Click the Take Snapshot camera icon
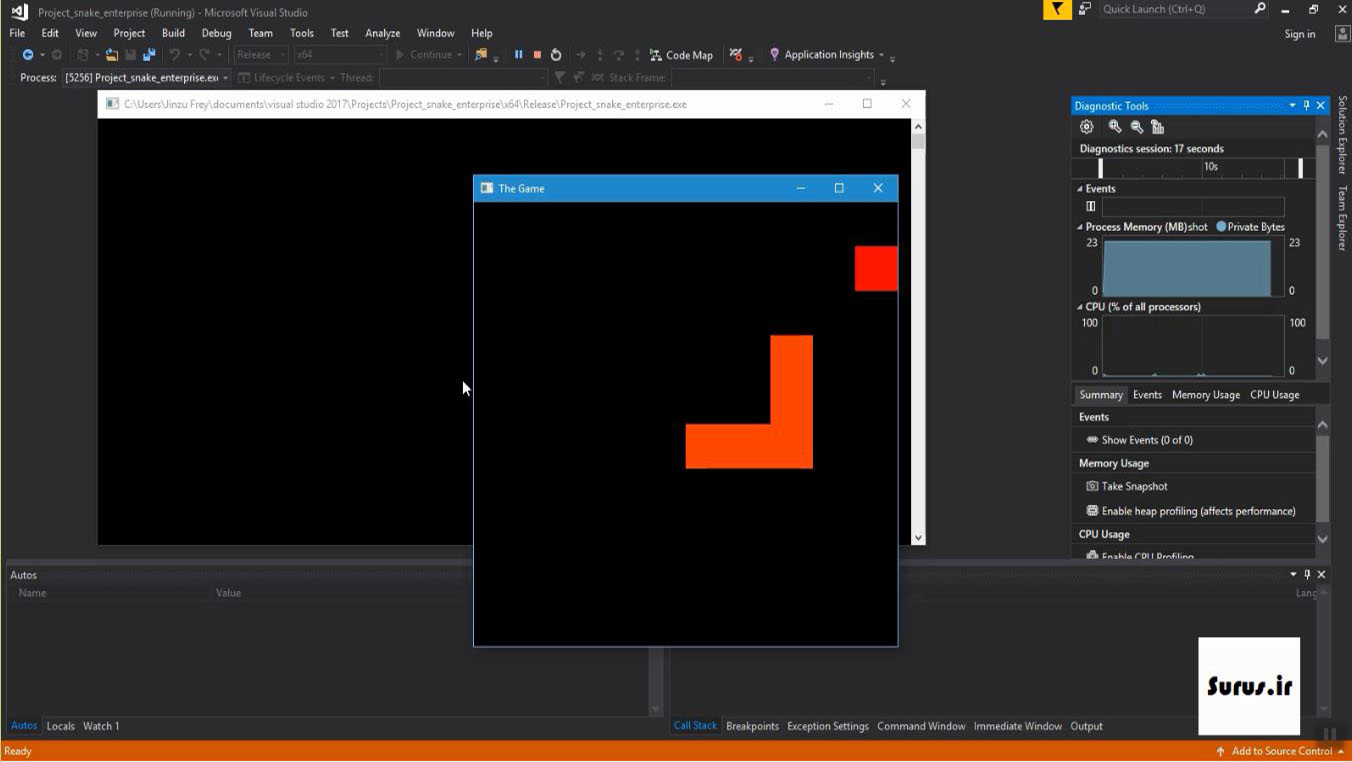 coord(1092,486)
